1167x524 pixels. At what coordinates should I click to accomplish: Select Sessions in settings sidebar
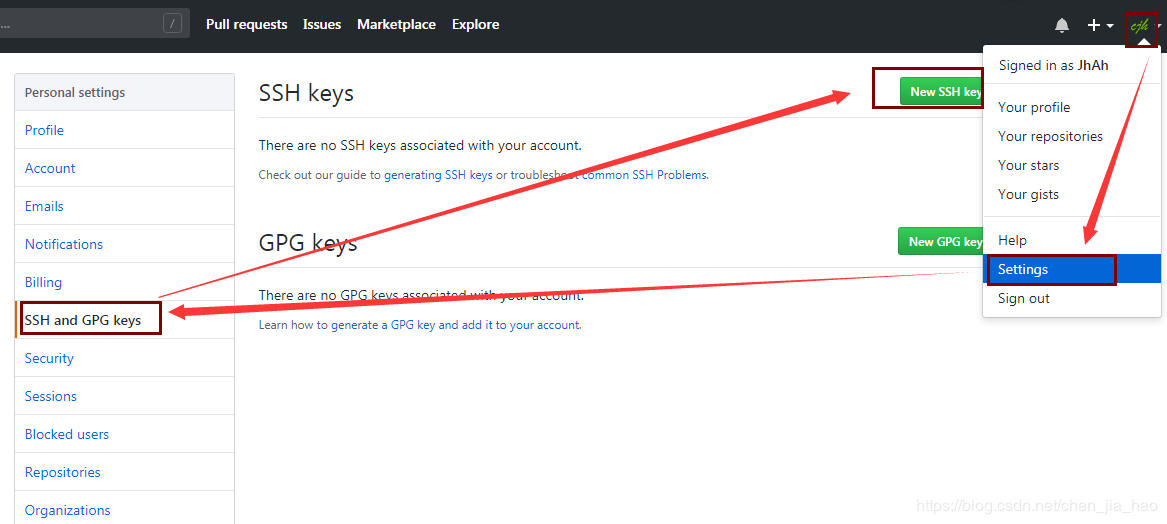click(x=124, y=396)
